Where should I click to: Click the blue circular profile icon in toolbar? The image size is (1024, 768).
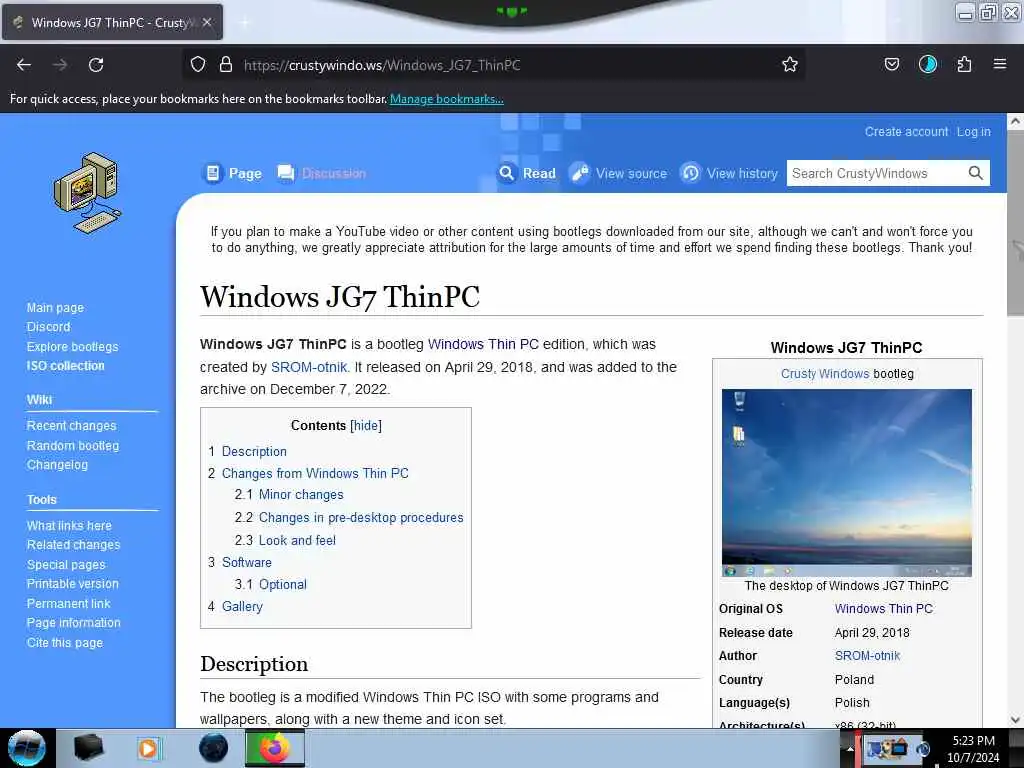click(928, 65)
